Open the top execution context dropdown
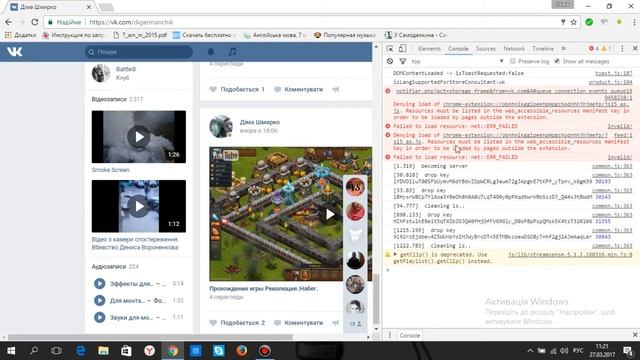Screen dimensions: 640x360 (x=457, y=61)
